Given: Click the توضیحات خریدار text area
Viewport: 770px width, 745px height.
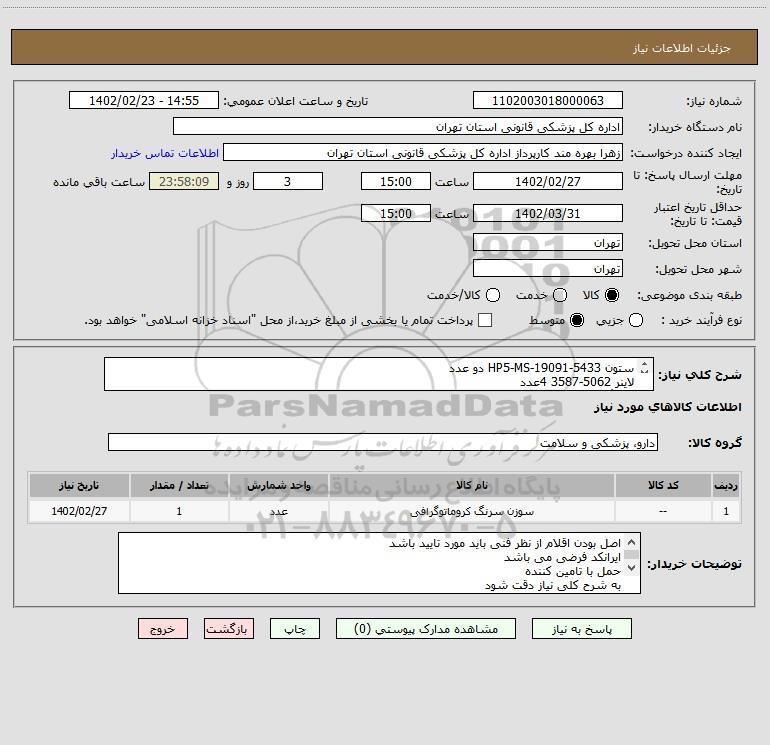Looking at the screenshot, I should [x=380, y=563].
